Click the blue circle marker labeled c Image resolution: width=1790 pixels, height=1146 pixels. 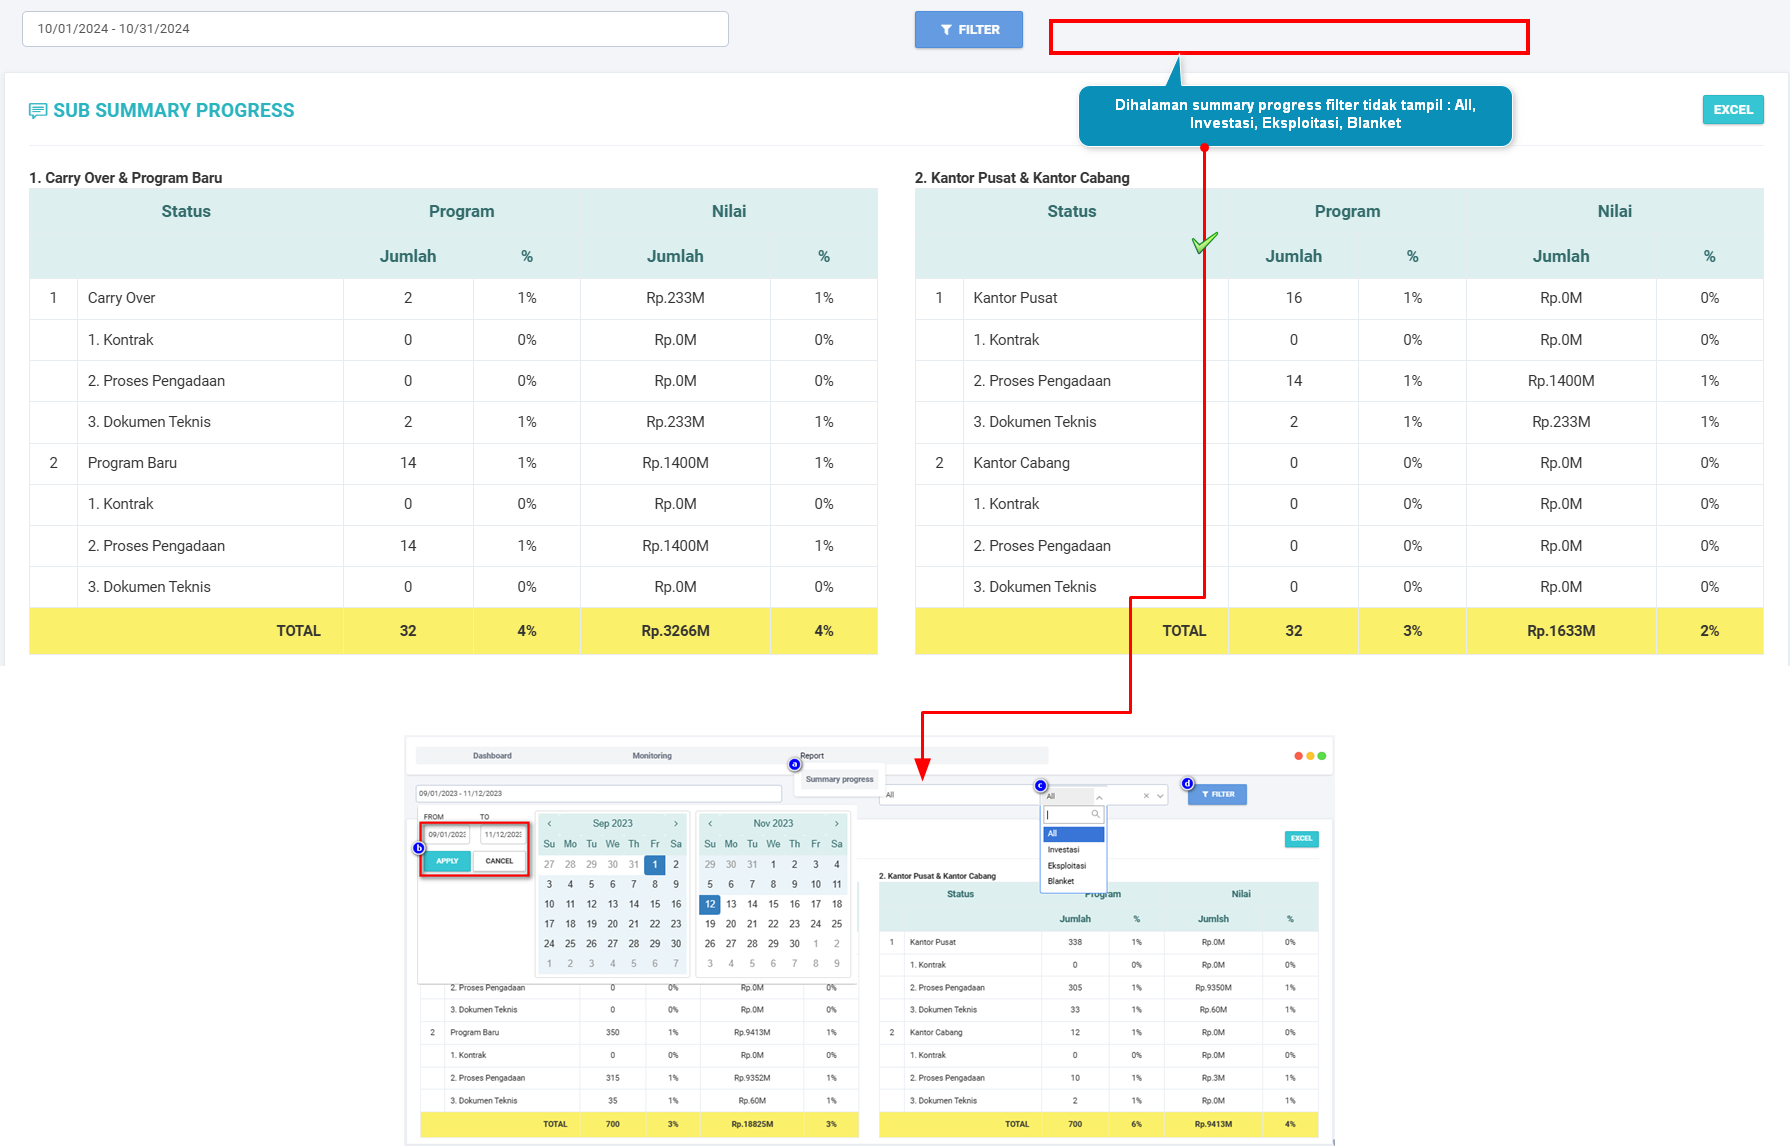pyautogui.click(x=1040, y=786)
